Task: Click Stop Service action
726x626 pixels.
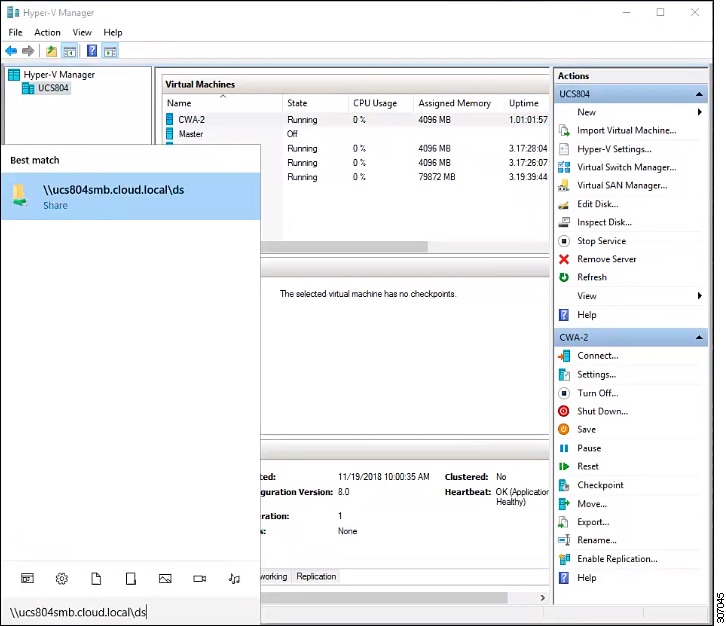Action: pos(601,241)
